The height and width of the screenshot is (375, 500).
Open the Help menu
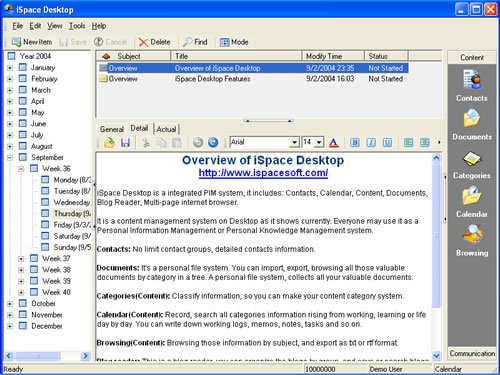[99, 26]
